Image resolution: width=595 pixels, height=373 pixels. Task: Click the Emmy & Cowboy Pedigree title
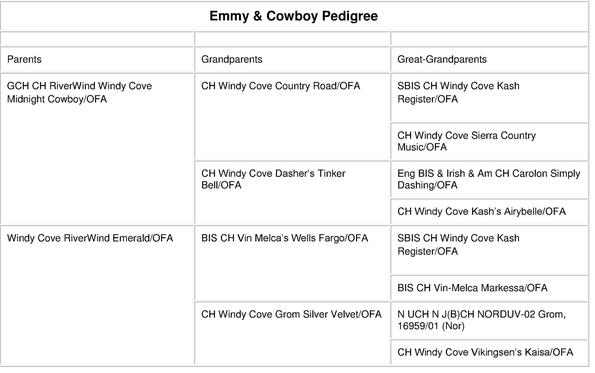pyautogui.click(x=293, y=16)
